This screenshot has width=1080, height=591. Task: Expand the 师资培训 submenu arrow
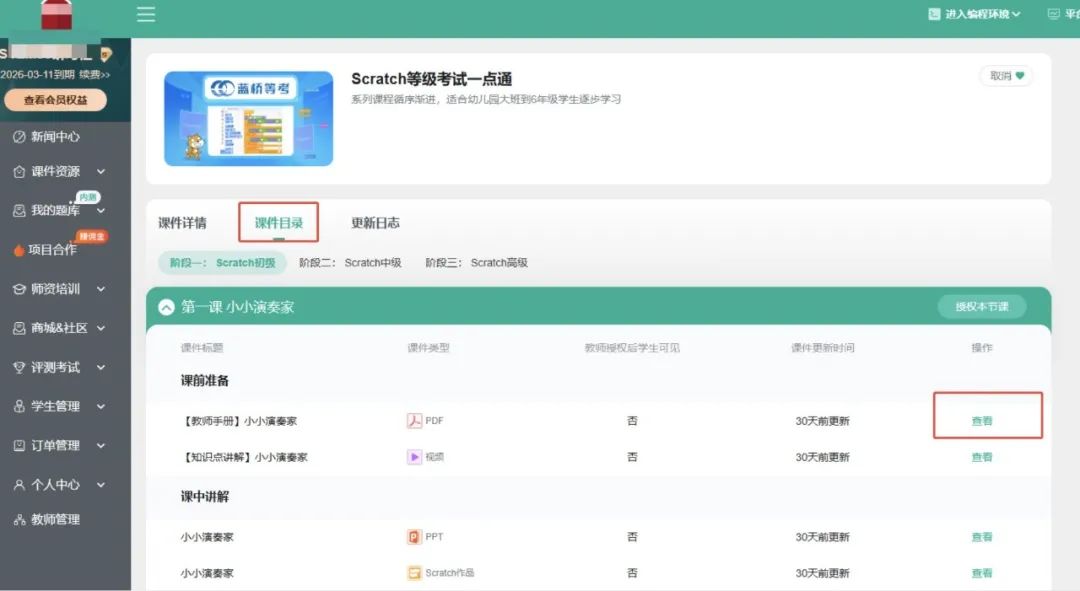(x=101, y=289)
